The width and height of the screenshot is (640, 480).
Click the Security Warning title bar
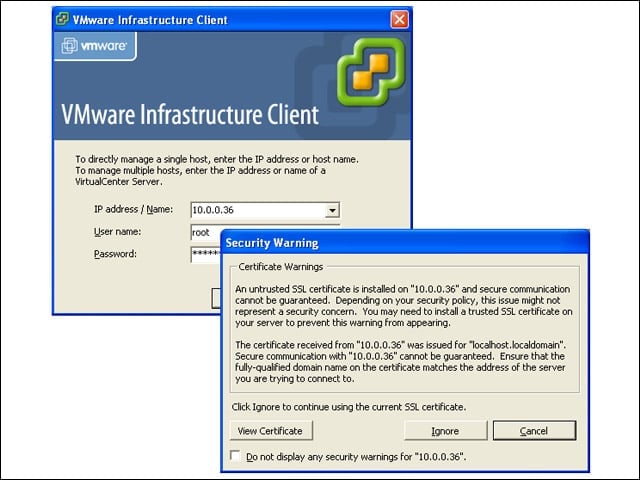pos(405,243)
